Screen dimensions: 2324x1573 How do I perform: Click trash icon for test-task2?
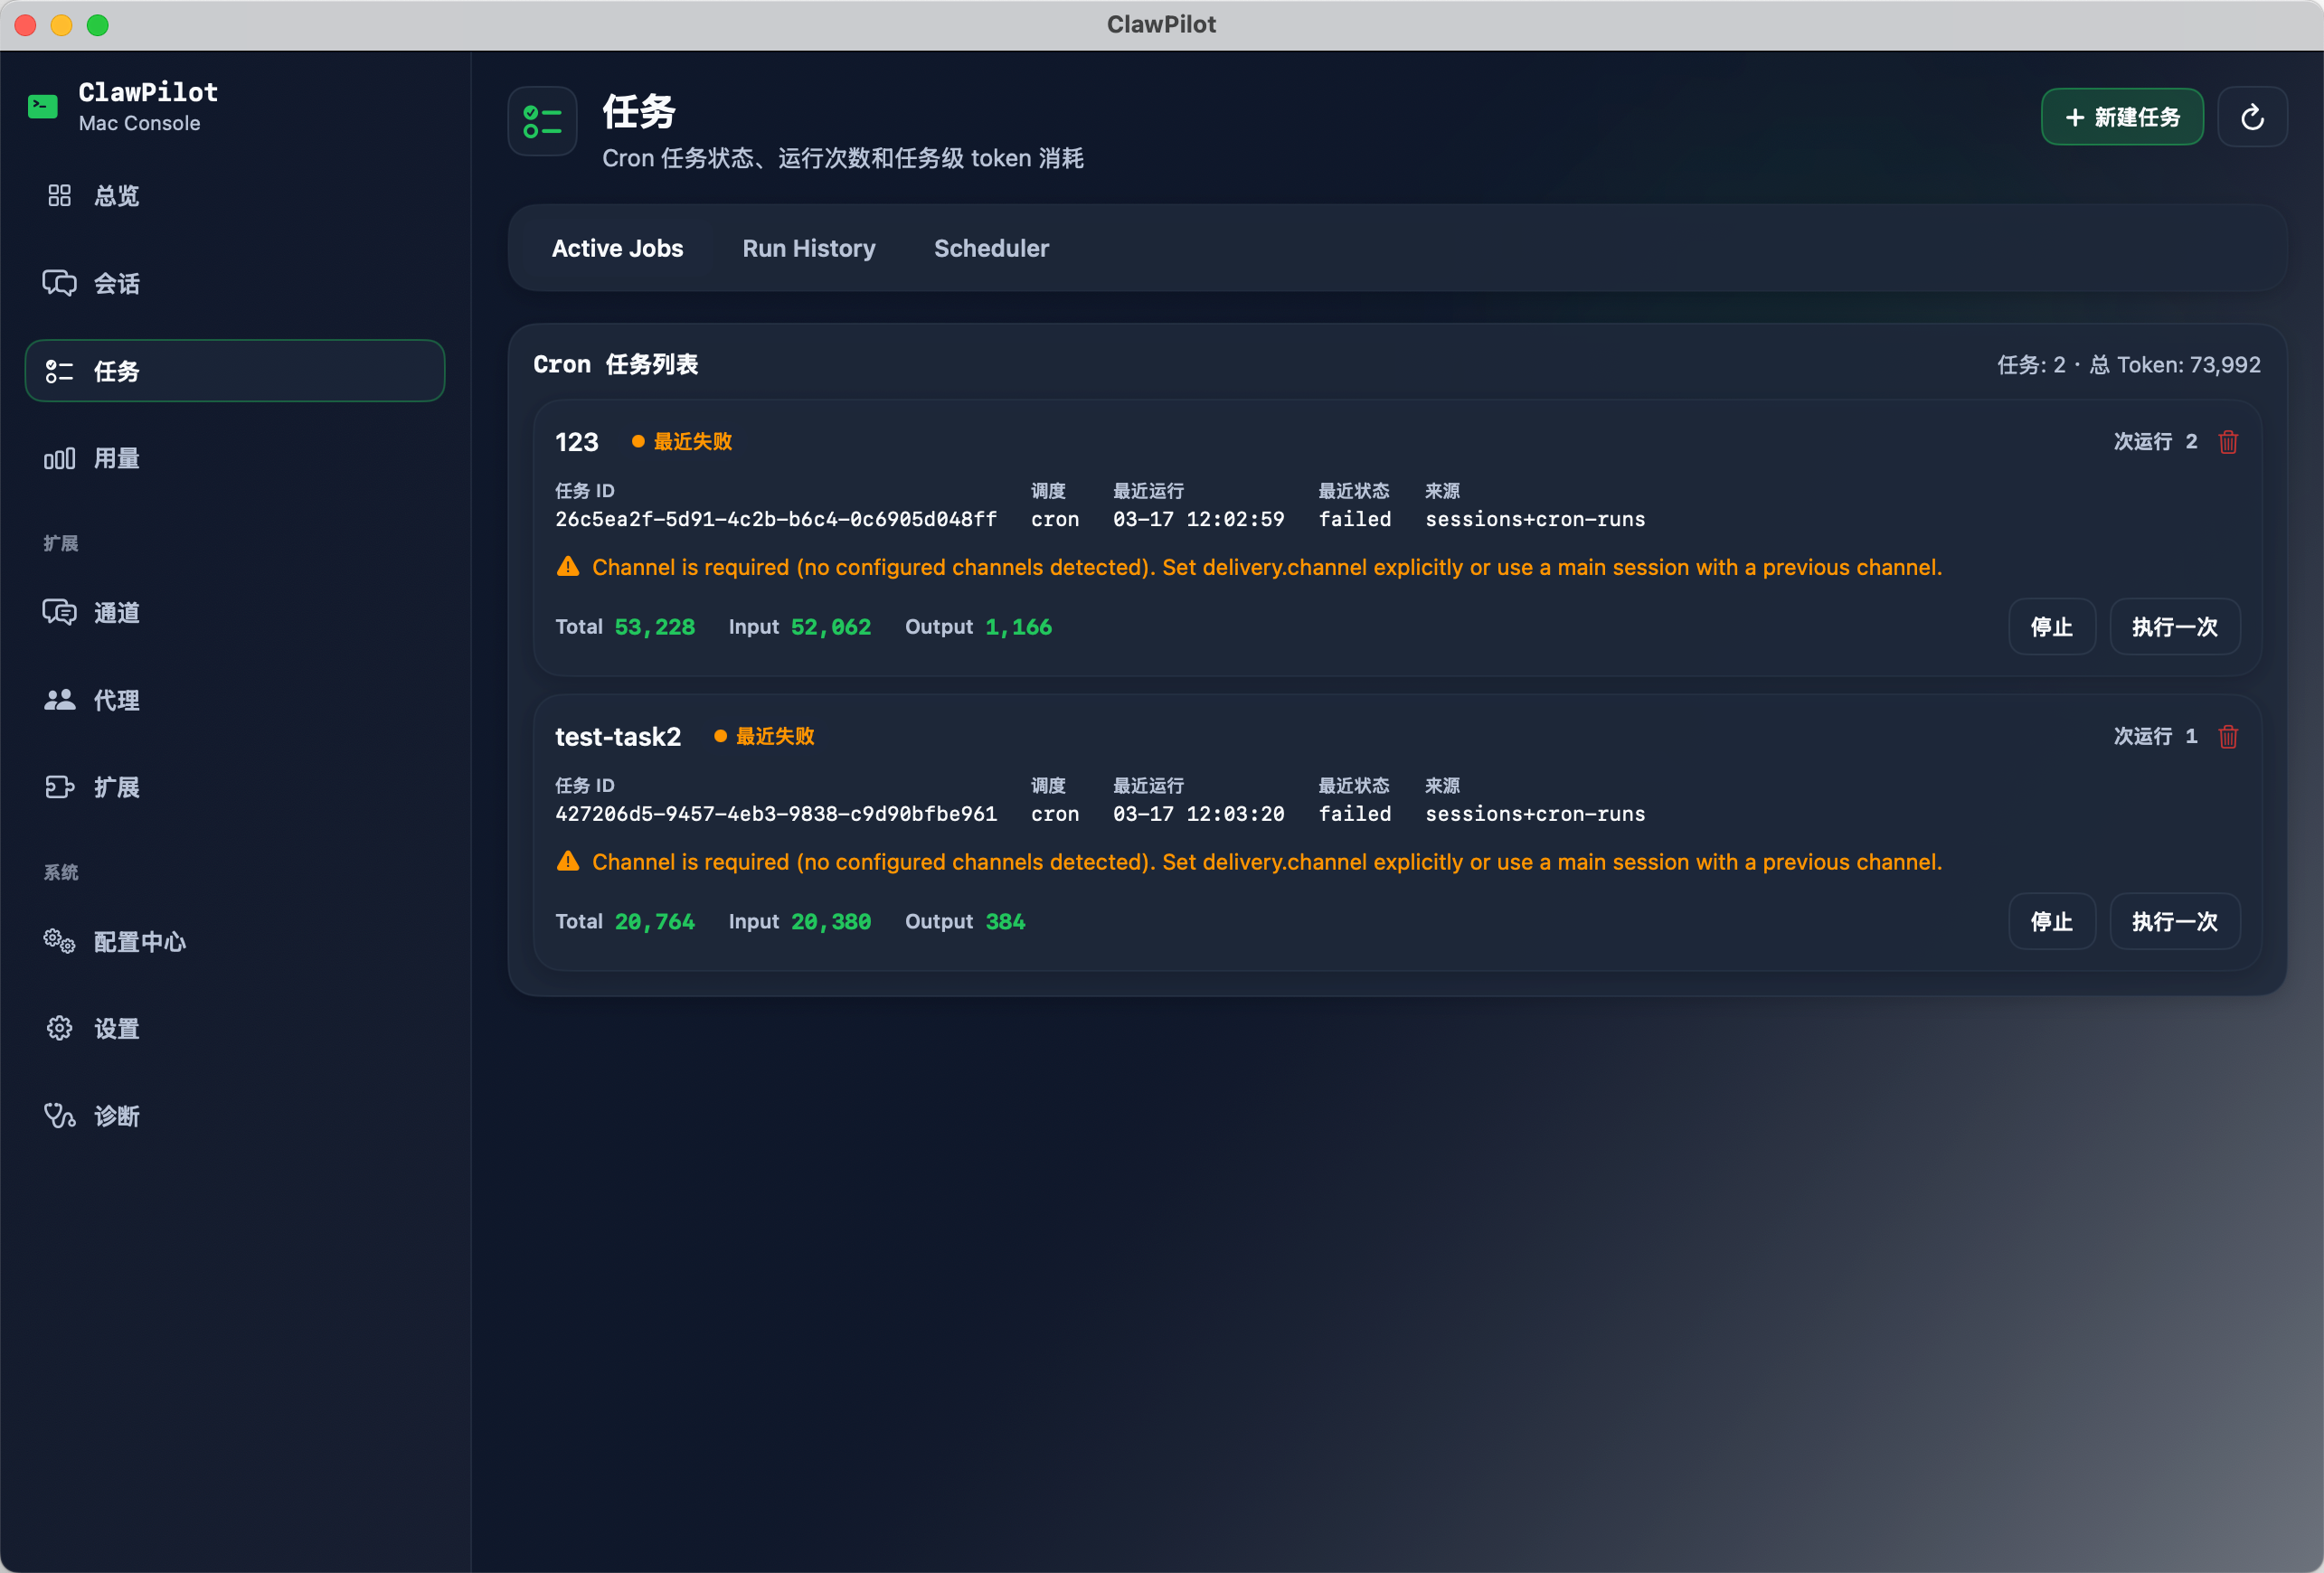pyautogui.click(x=2228, y=736)
